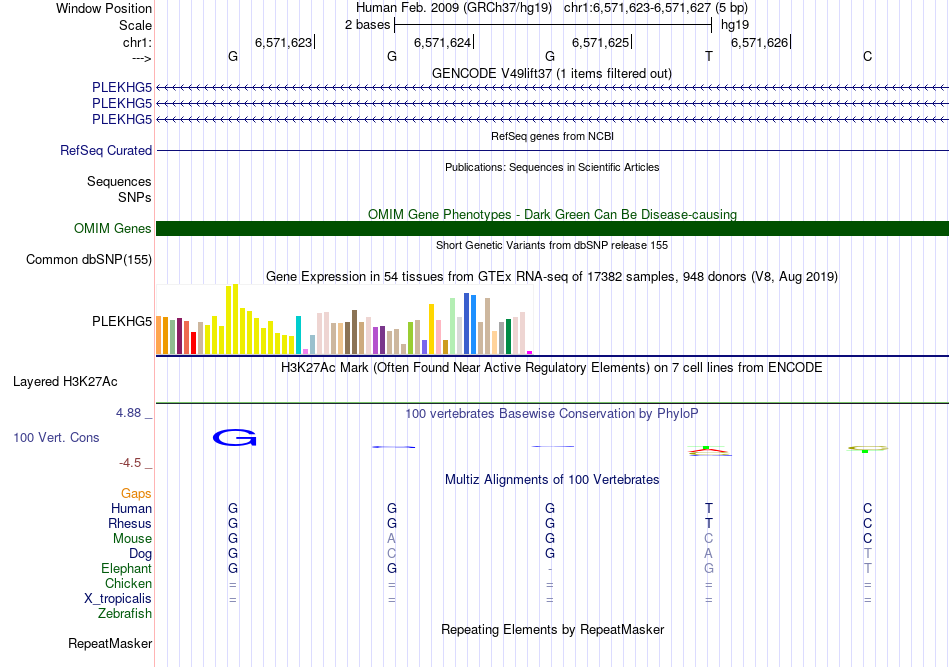
Task: Click the -4.5 PhyloP lower scale value
Action: coord(130,463)
